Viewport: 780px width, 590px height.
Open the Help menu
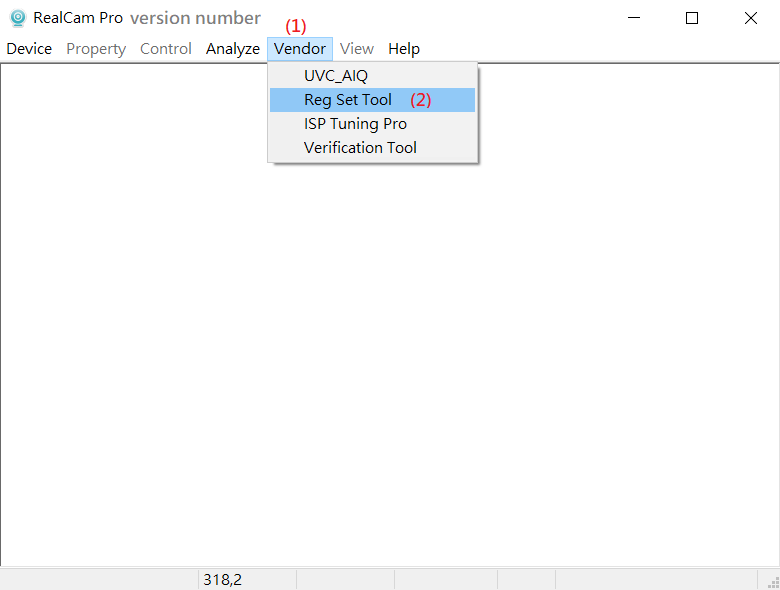[x=404, y=49]
